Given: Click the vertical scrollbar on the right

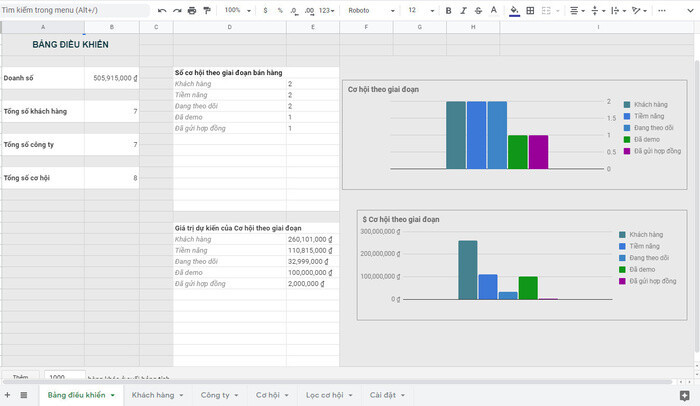Looking at the screenshot, I should point(697,205).
